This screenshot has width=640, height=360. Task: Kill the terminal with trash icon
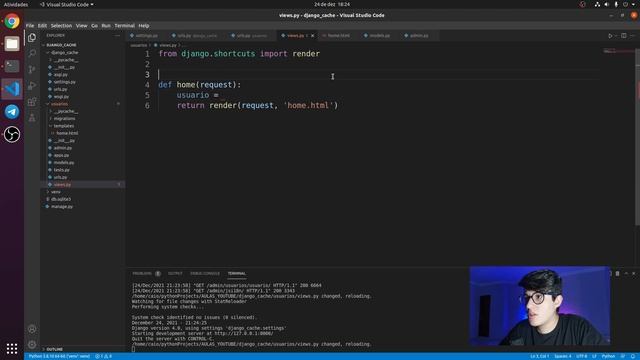(x=618, y=273)
